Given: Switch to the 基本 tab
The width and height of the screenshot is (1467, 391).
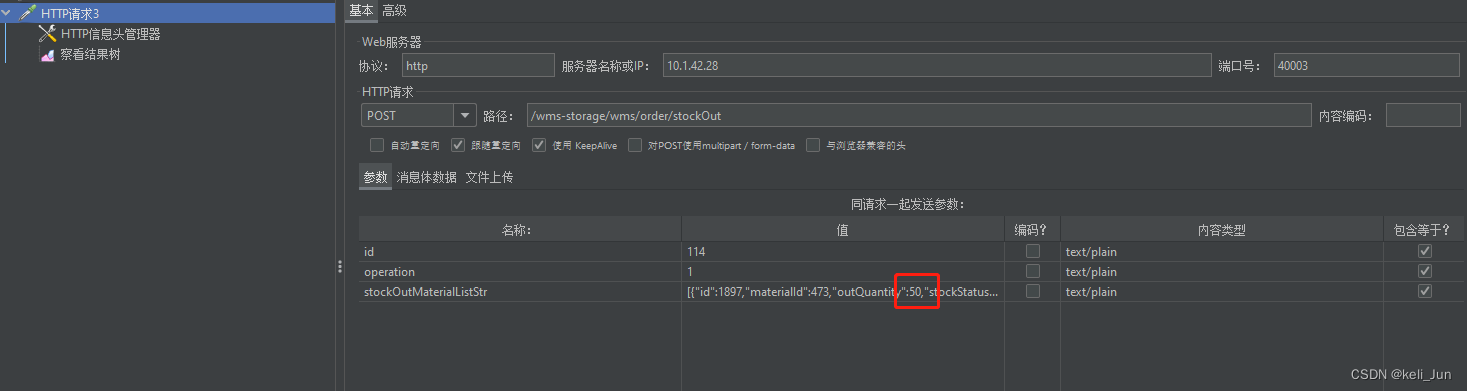Looking at the screenshot, I should click(361, 10).
